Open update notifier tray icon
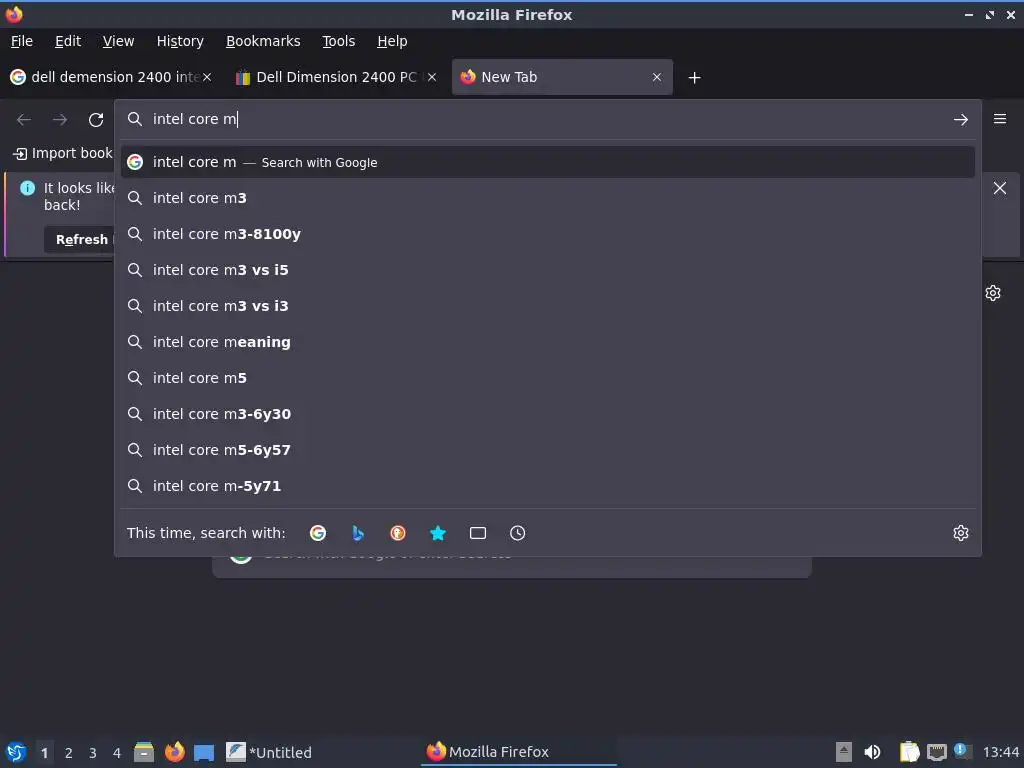Image resolution: width=1024 pixels, height=768 pixels. pos(962,751)
